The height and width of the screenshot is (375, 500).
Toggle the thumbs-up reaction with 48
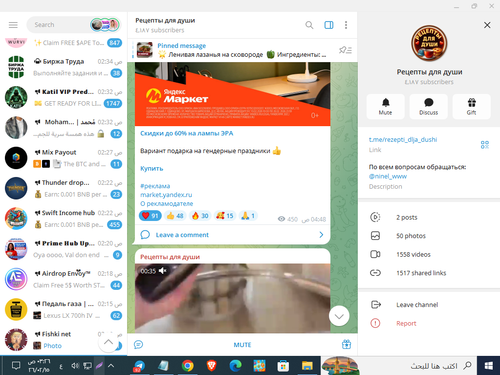pyautogui.click(x=175, y=216)
